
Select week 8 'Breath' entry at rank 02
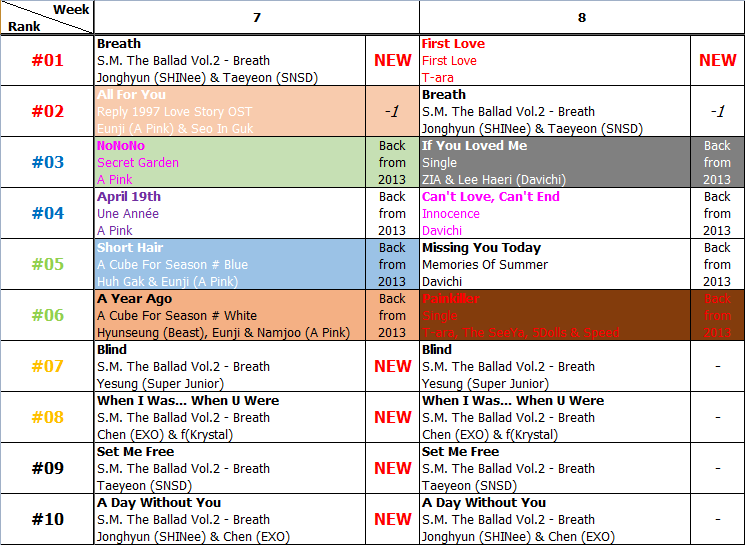pos(555,111)
